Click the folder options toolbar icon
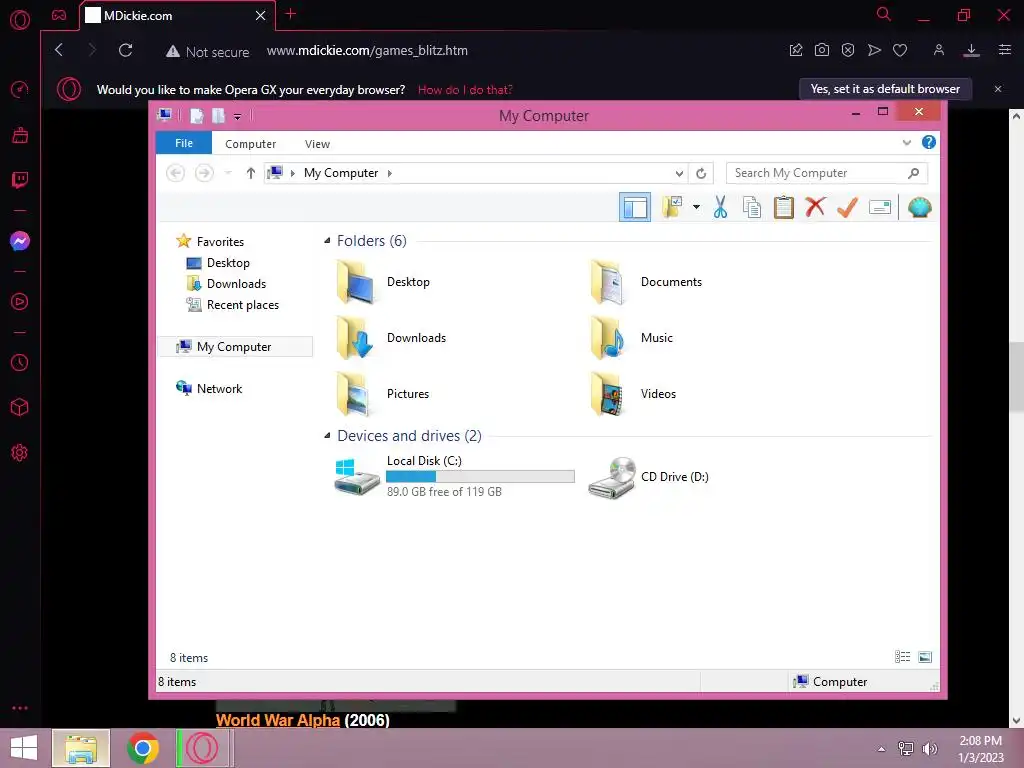Image resolution: width=1024 pixels, height=768 pixels. click(x=672, y=207)
